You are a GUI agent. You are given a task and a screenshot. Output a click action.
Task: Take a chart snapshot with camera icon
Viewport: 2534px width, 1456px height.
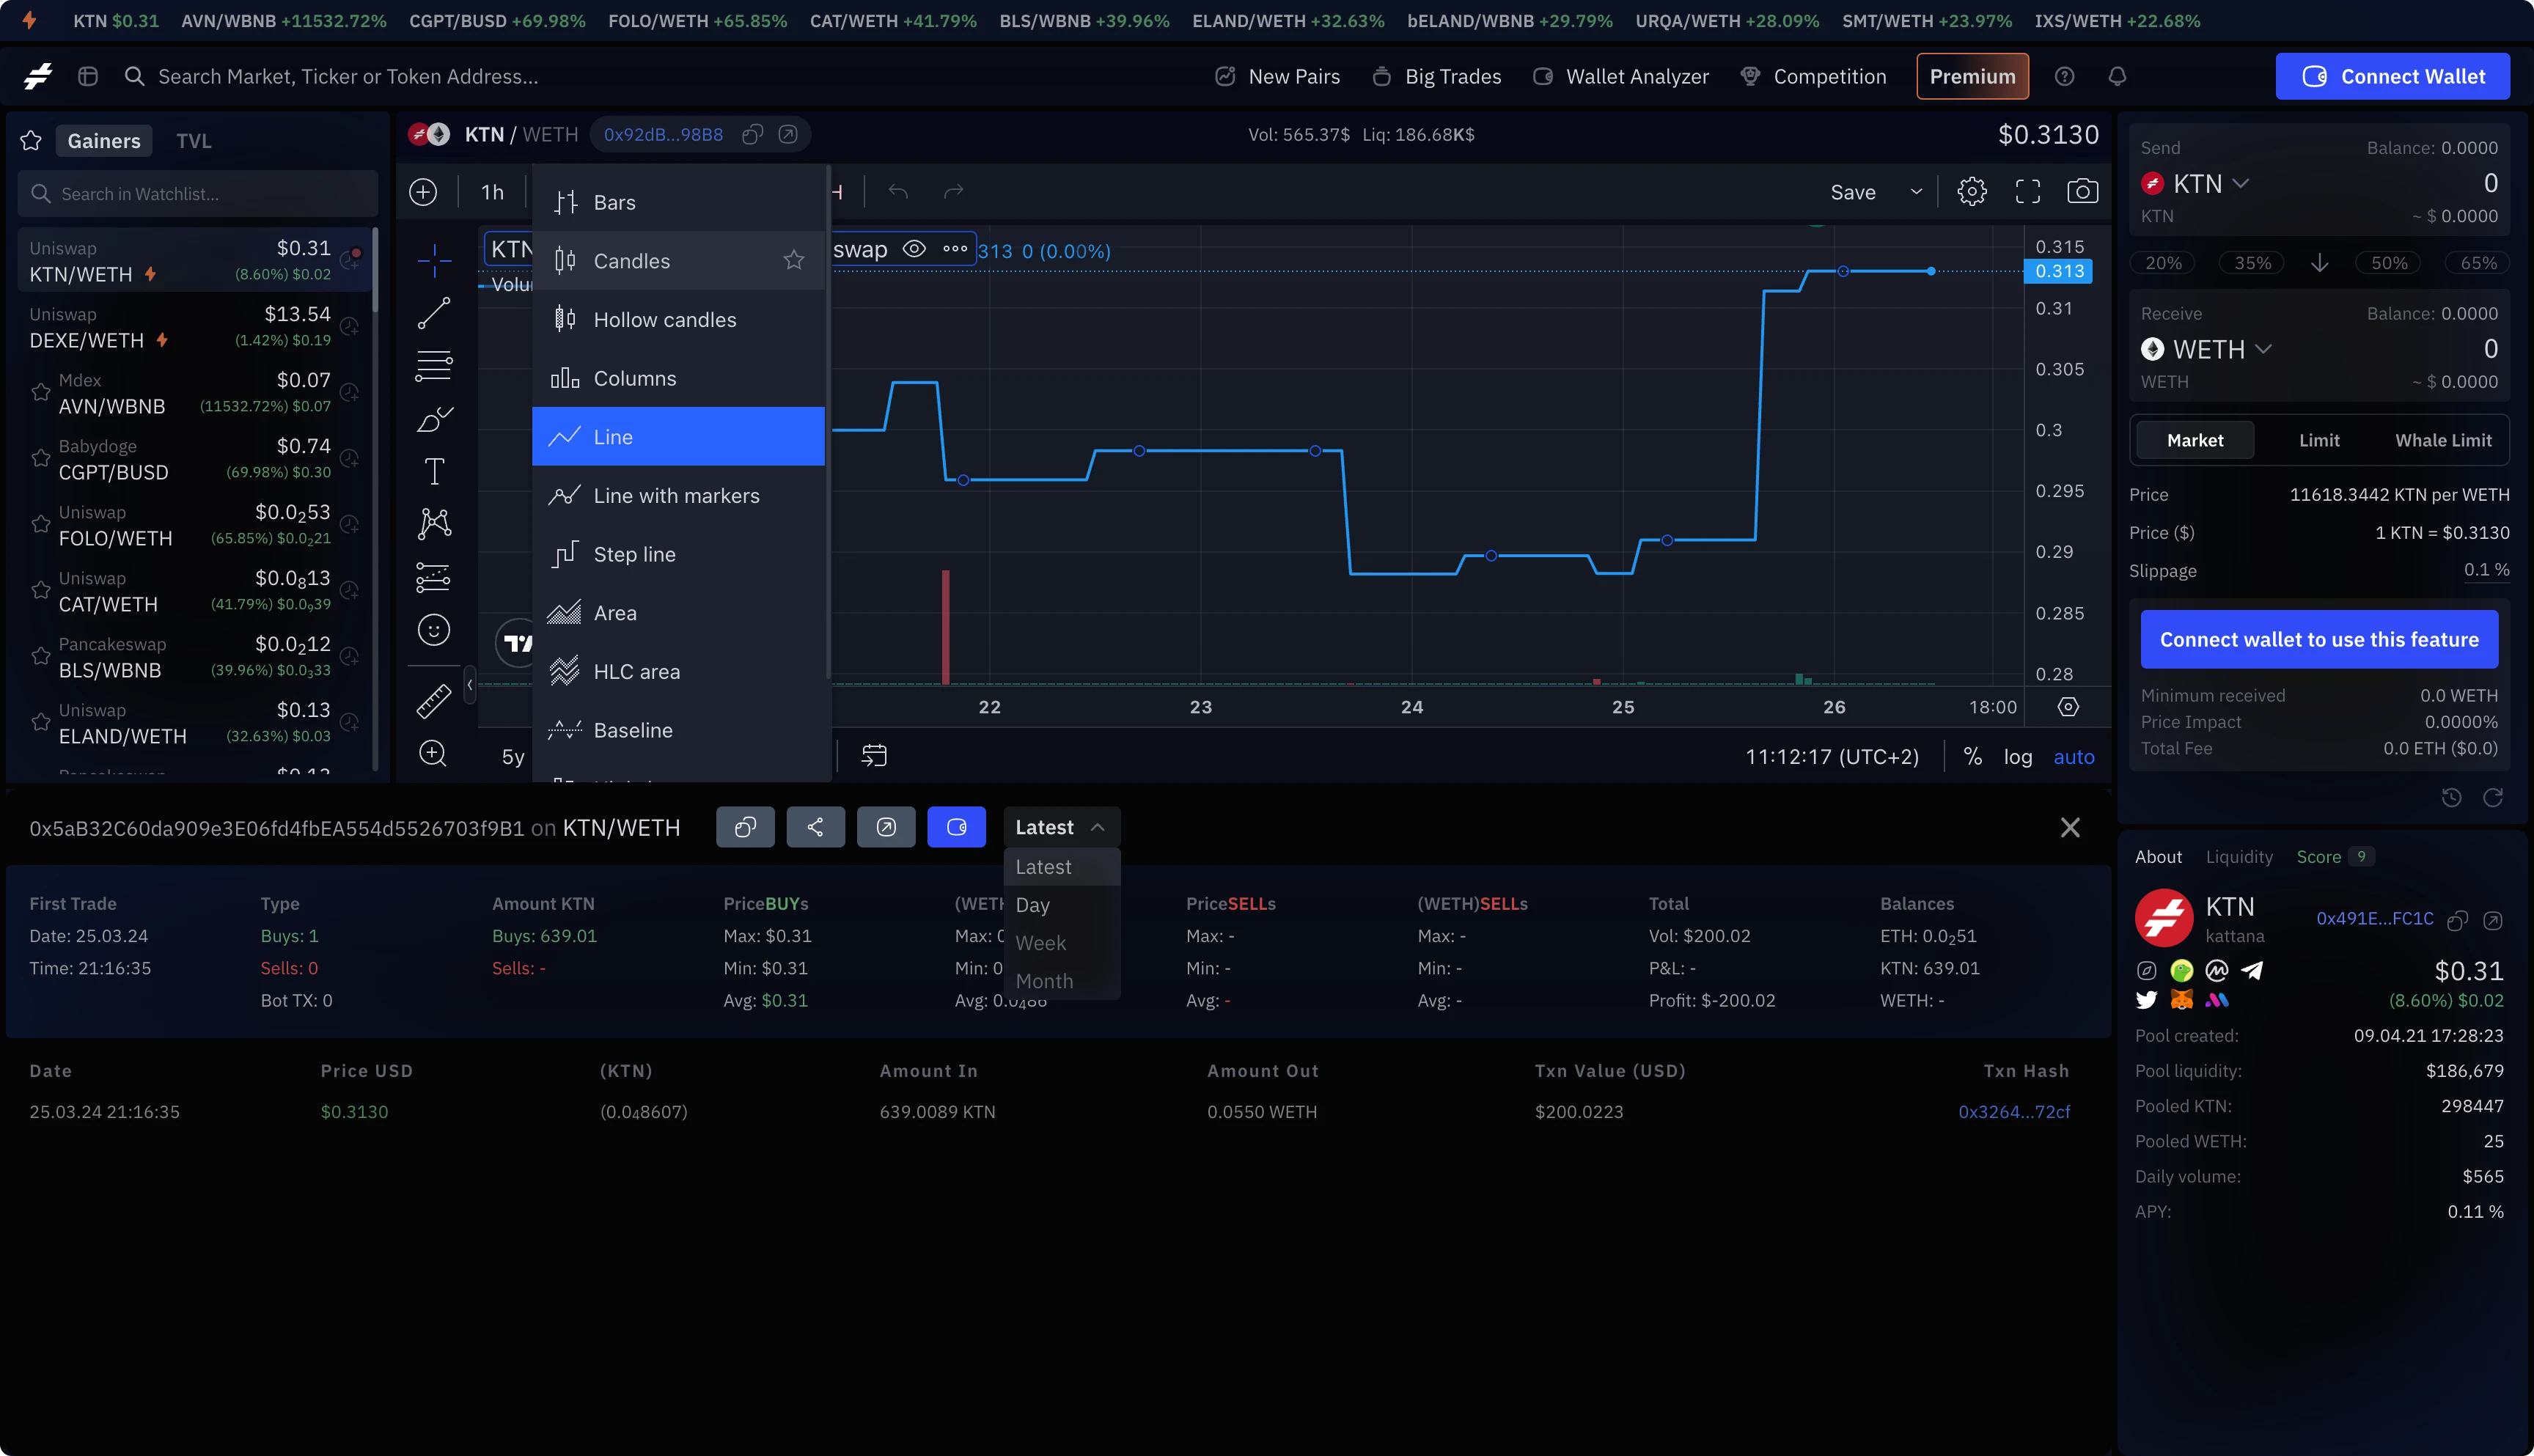(x=2083, y=192)
